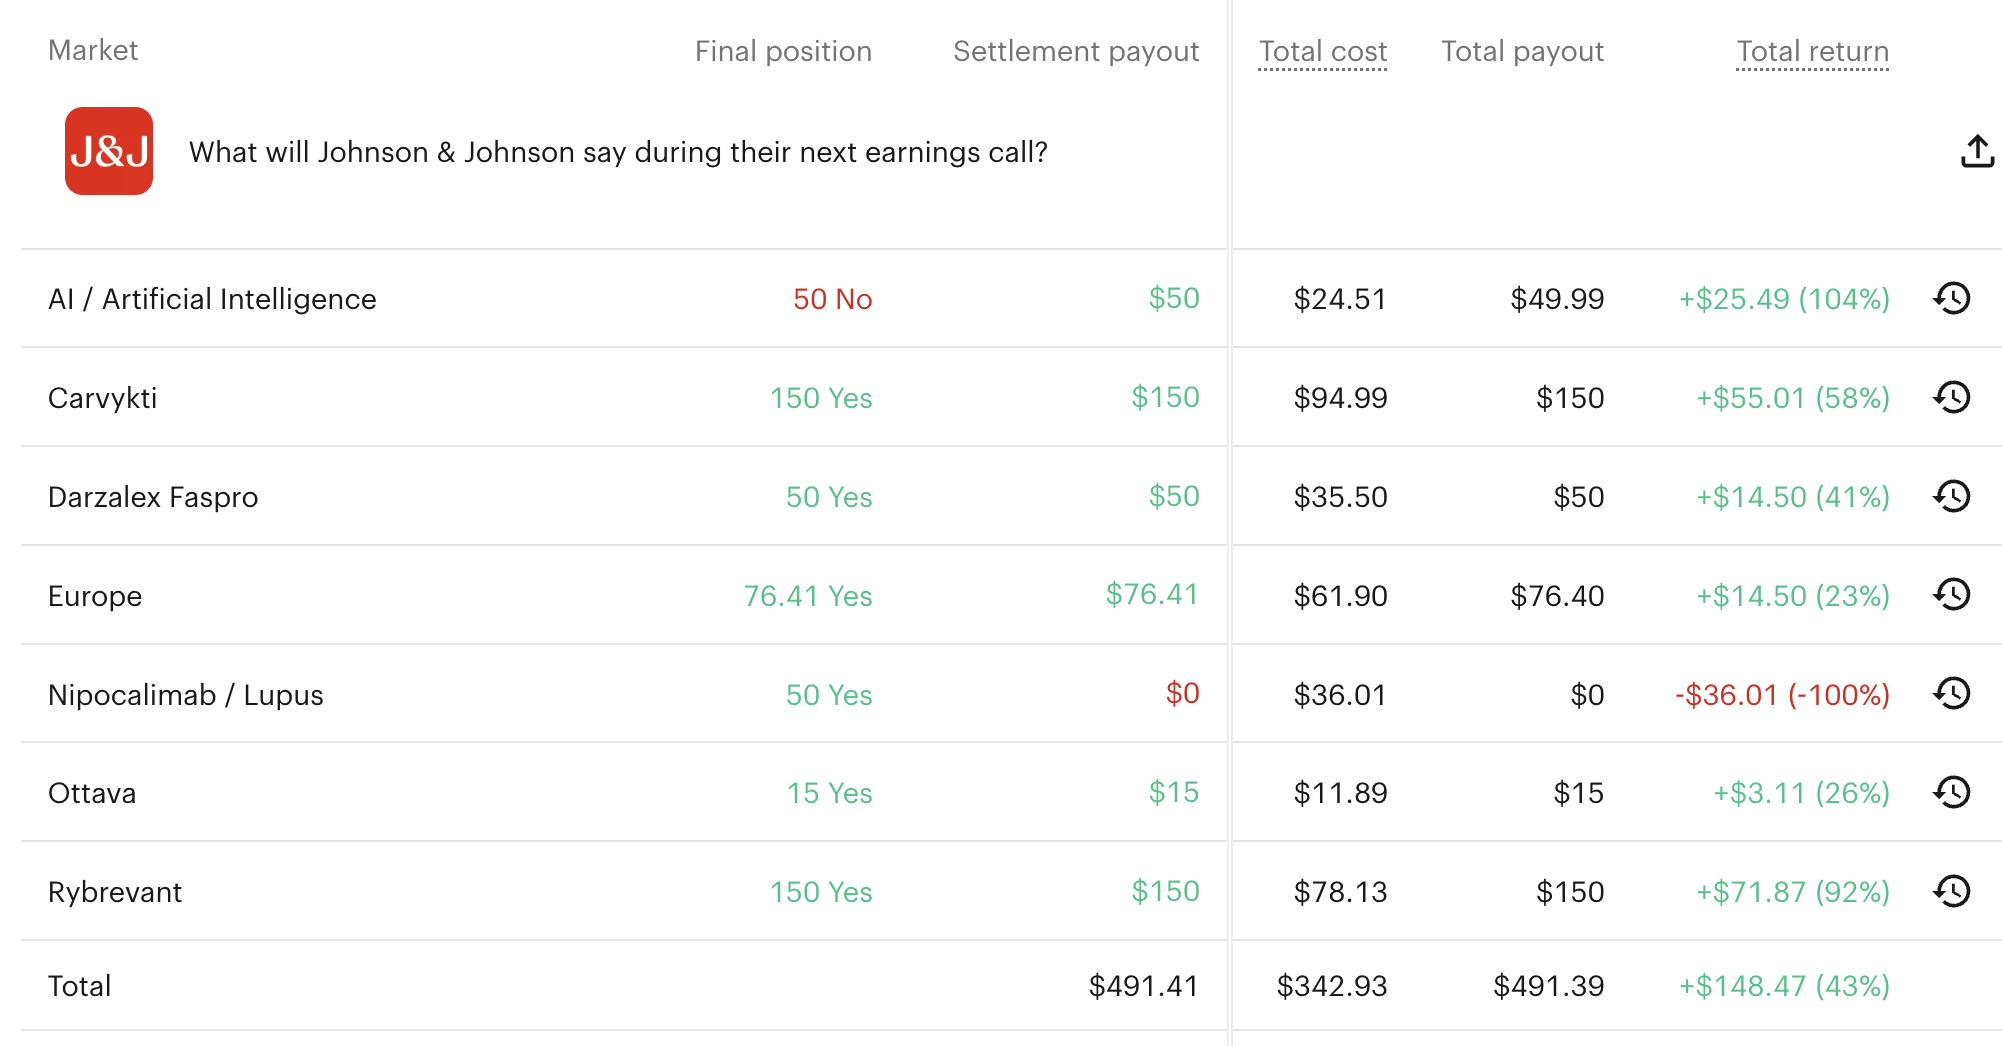Select the Total row at the bottom
The width and height of the screenshot is (2002, 1046).
[79, 985]
